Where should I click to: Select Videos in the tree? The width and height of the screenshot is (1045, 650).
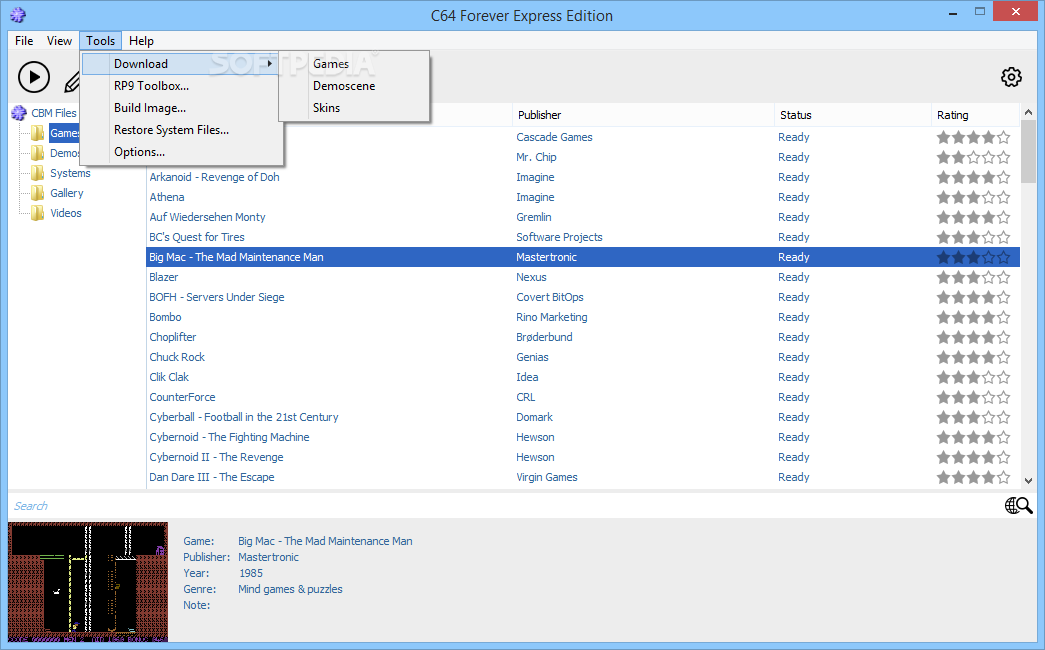click(x=66, y=213)
